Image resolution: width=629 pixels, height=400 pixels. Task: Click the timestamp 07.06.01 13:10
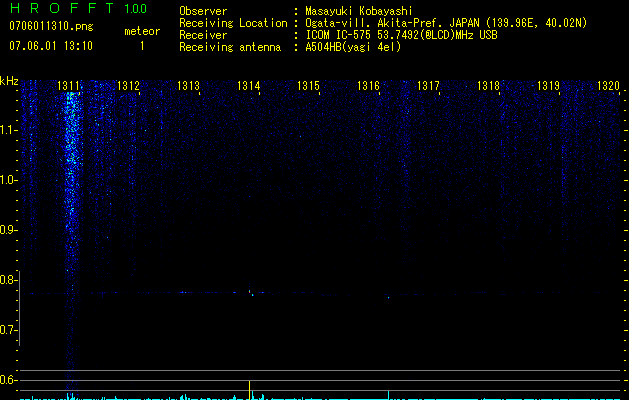coord(51,46)
